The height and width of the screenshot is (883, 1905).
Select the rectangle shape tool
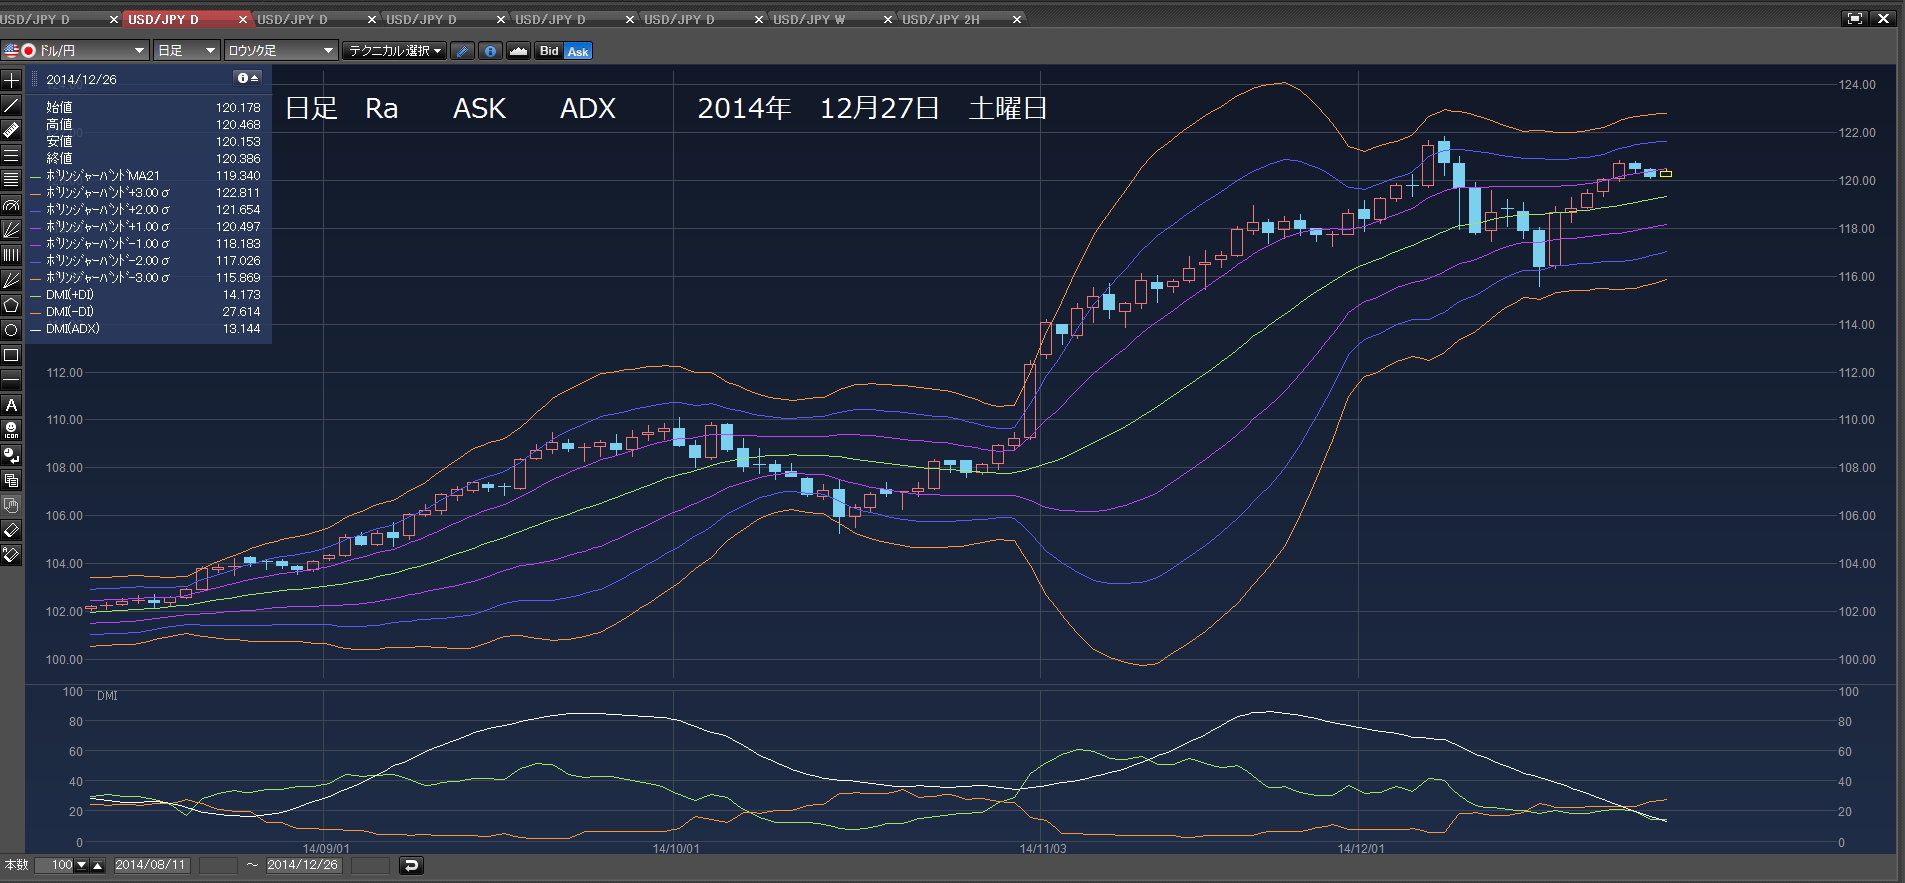click(x=11, y=355)
